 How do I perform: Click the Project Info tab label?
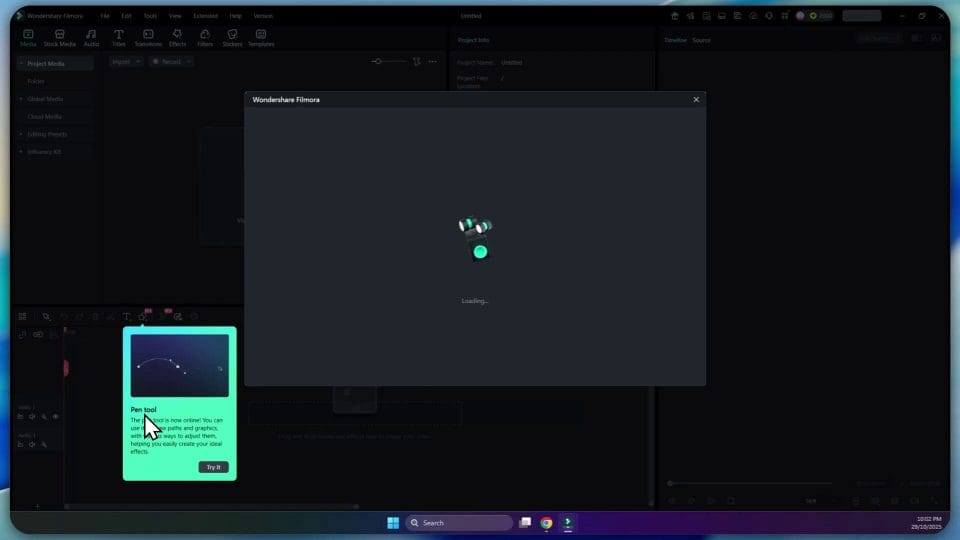click(x=473, y=40)
